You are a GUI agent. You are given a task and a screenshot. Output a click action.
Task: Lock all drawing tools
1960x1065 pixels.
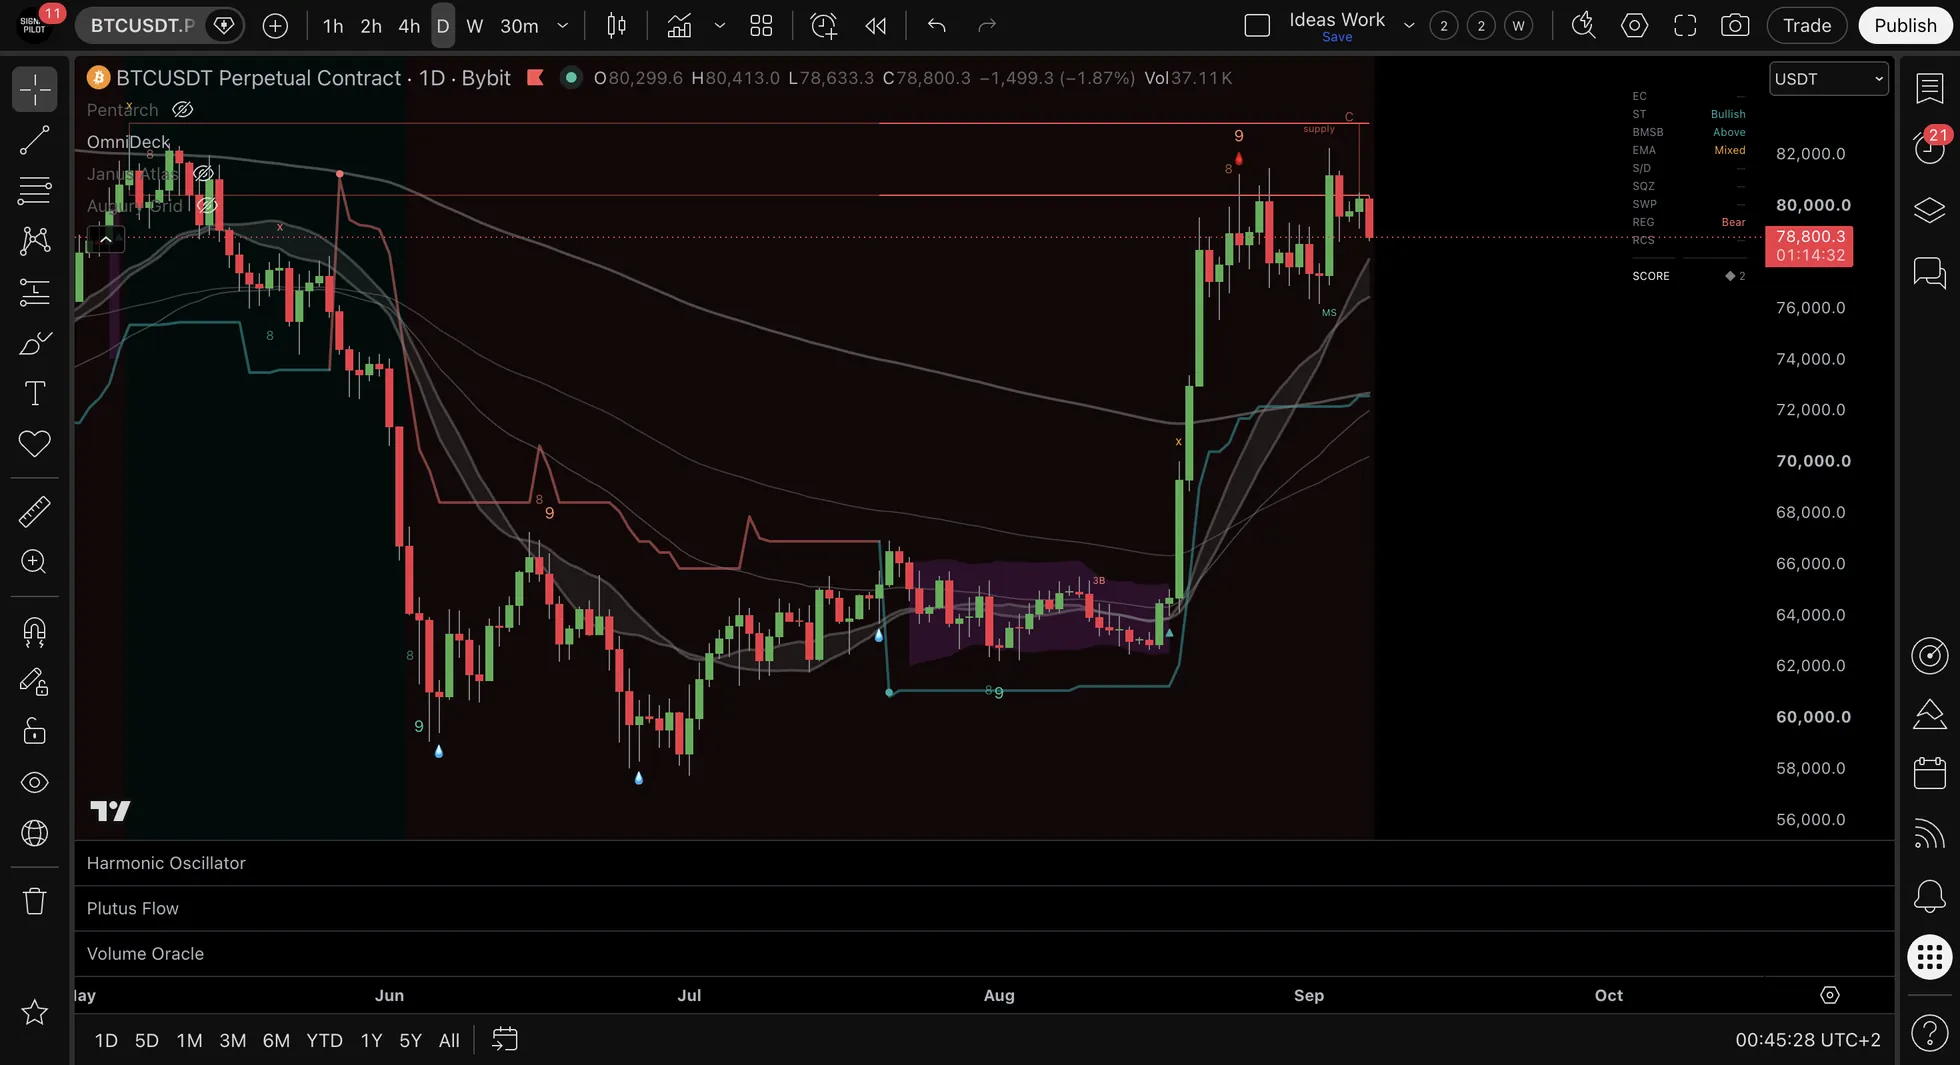35,732
